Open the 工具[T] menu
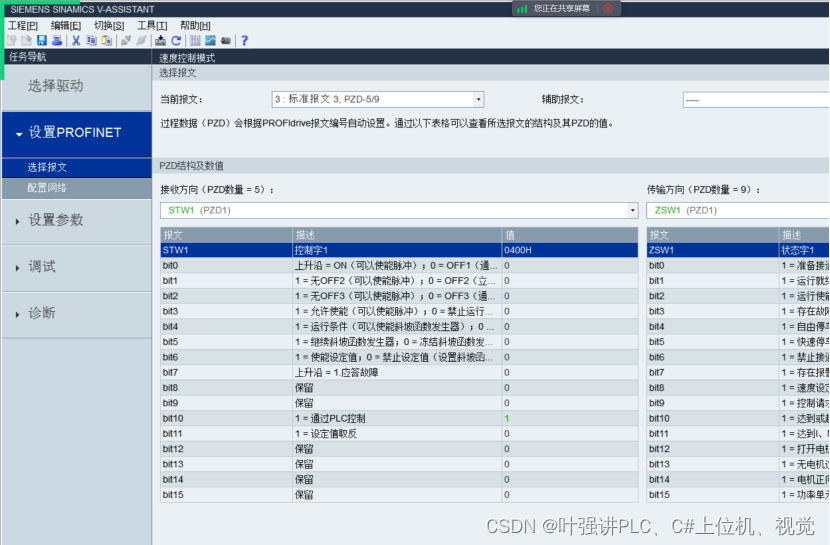The width and height of the screenshot is (830, 545). point(152,25)
